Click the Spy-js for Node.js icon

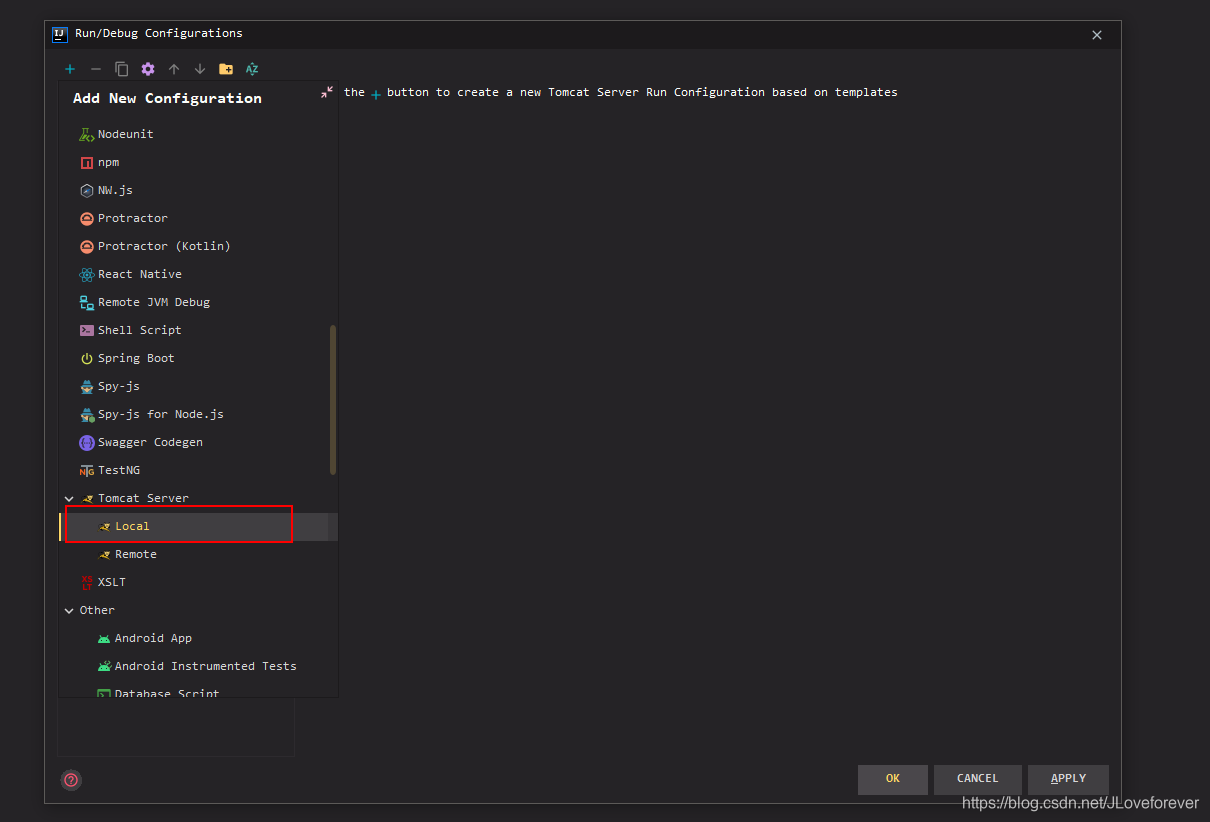87,414
